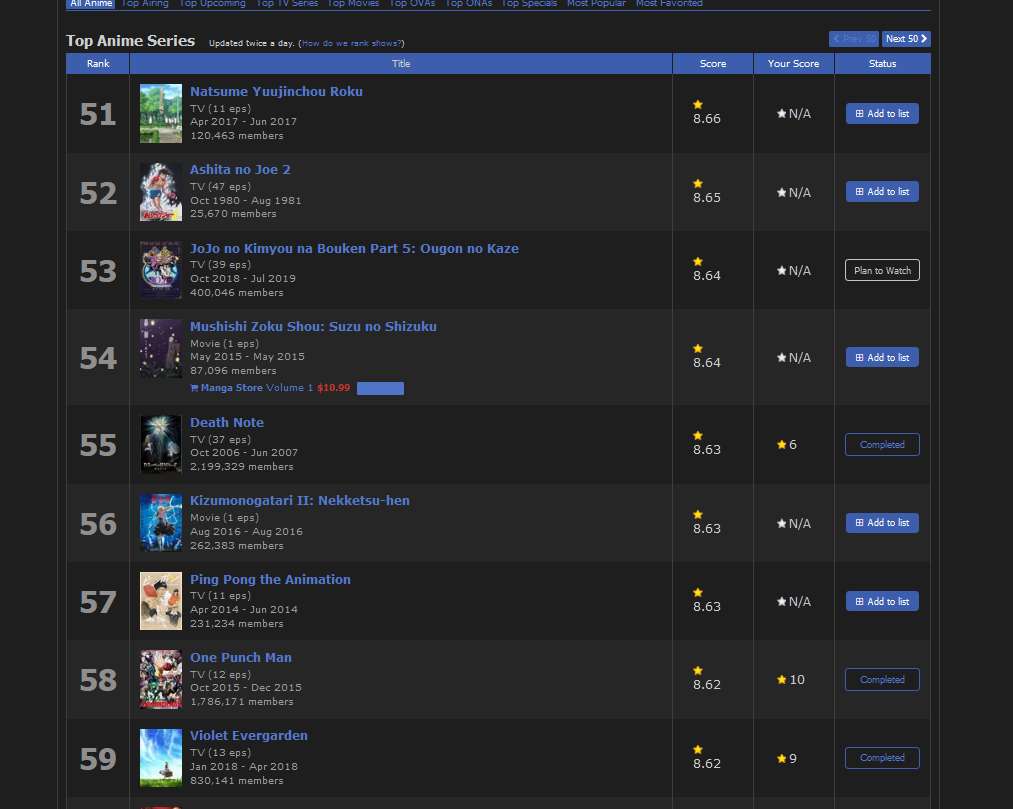Open Death Note title link
Screen dimensions: 1013x809
coord(227,423)
